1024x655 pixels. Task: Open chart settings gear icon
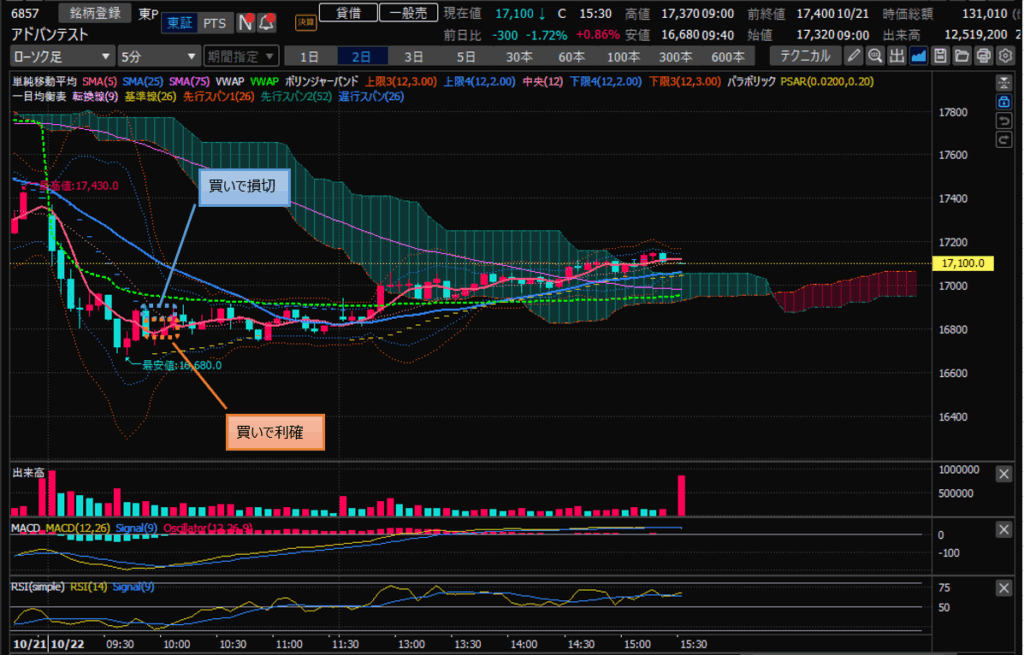click(1005, 55)
